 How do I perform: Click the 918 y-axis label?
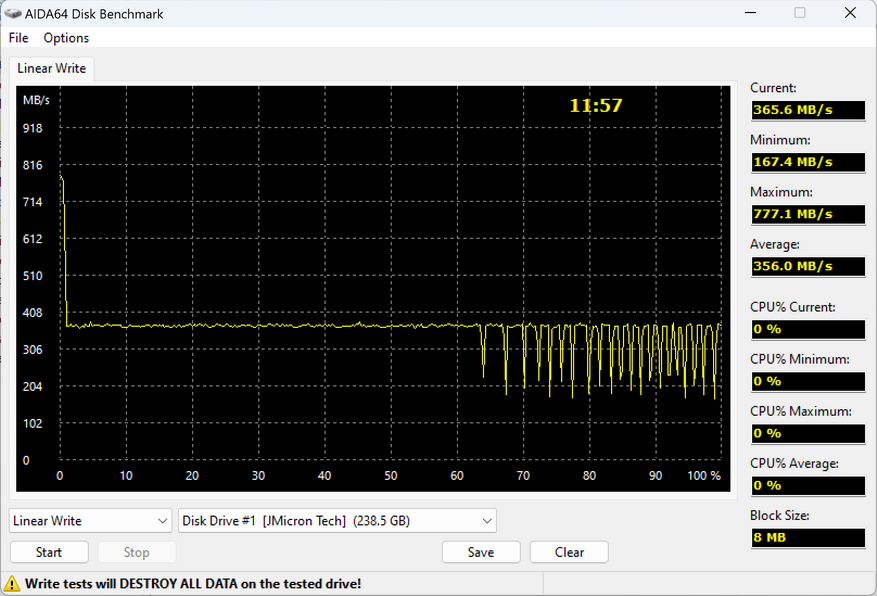(x=32, y=129)
